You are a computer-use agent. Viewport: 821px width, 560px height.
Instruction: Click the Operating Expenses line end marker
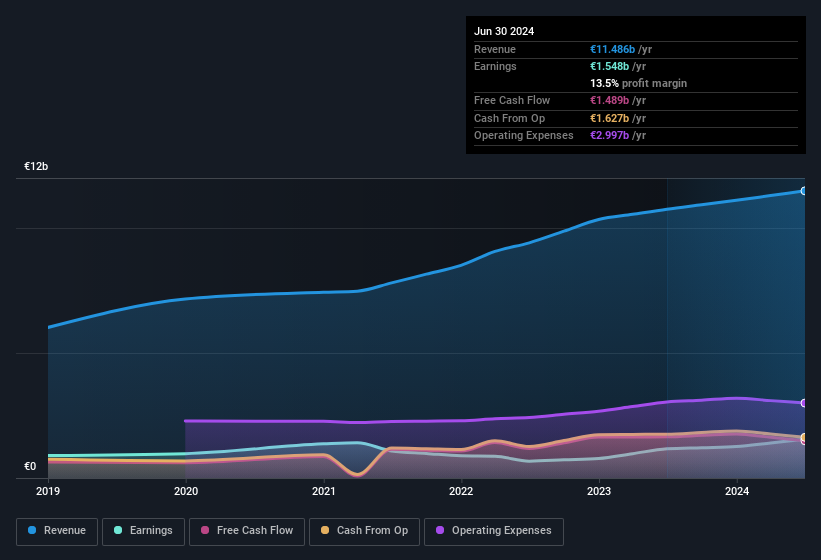point(804,403)
